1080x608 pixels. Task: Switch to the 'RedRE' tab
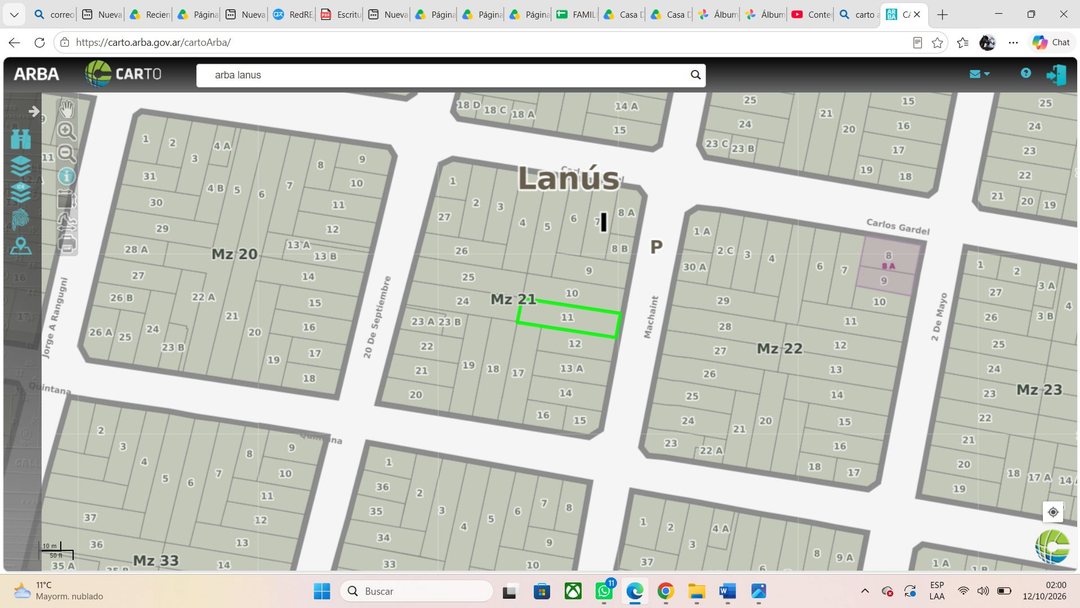tap(293, 14)
